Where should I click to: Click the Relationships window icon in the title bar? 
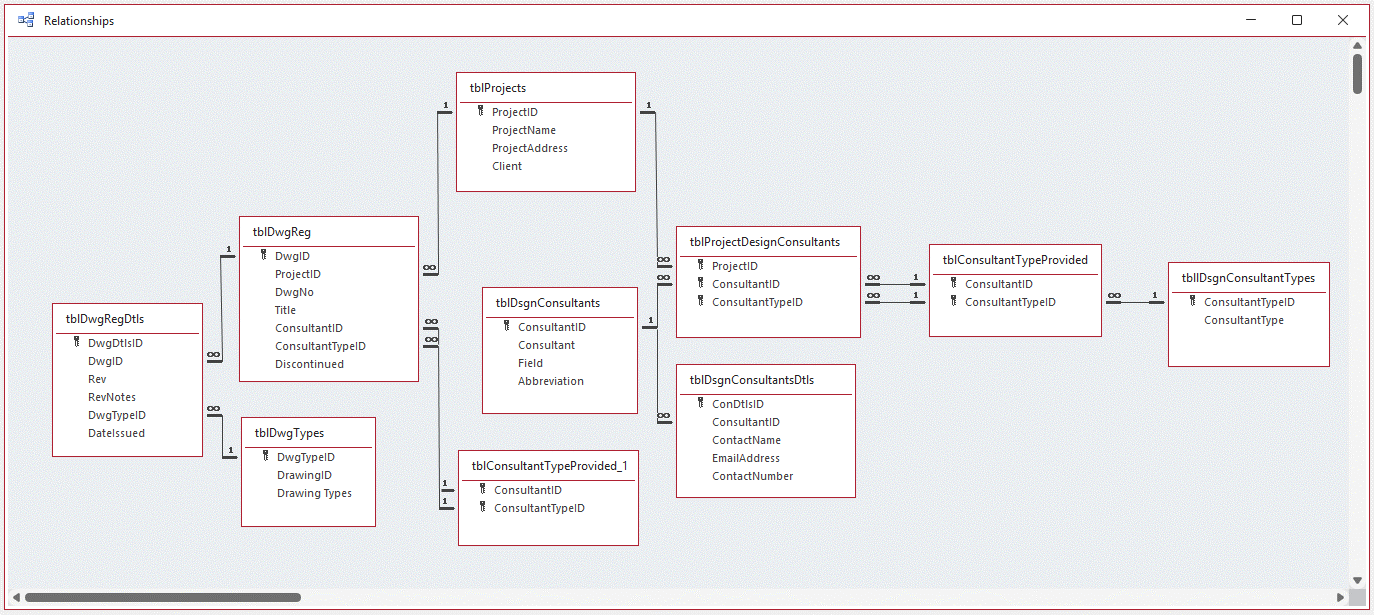pos(24,19)
